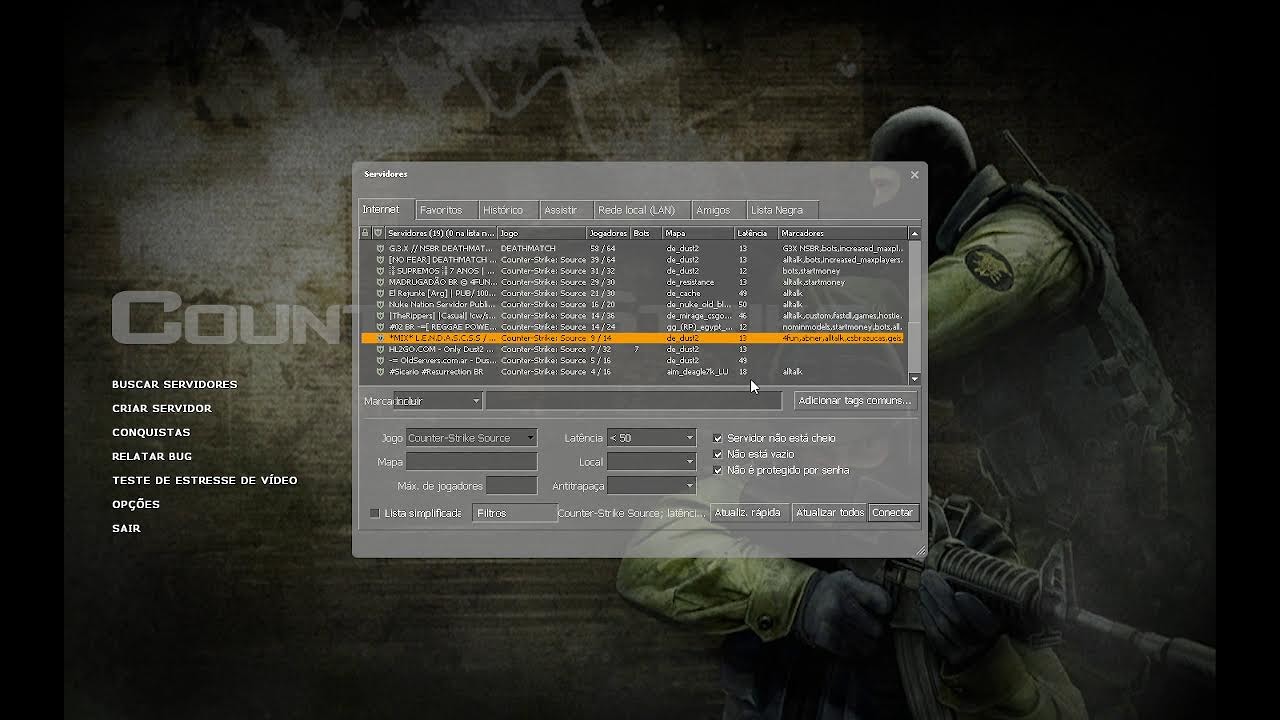Screen dimensions: 1280x720
Task: Toggle 'Não está vazio' checkbox
Action: coord(717,454)
